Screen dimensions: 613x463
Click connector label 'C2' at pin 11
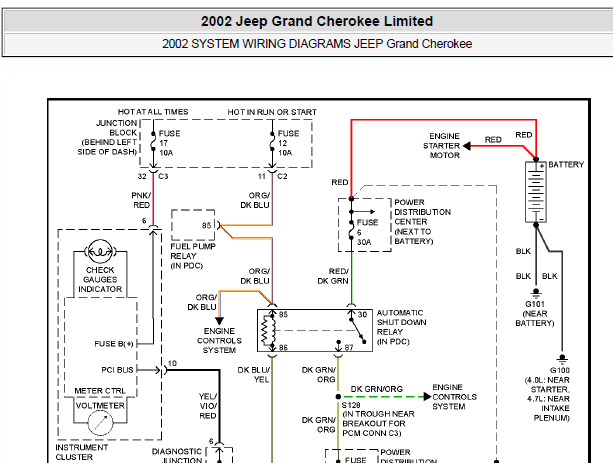[x=282, y=176]
